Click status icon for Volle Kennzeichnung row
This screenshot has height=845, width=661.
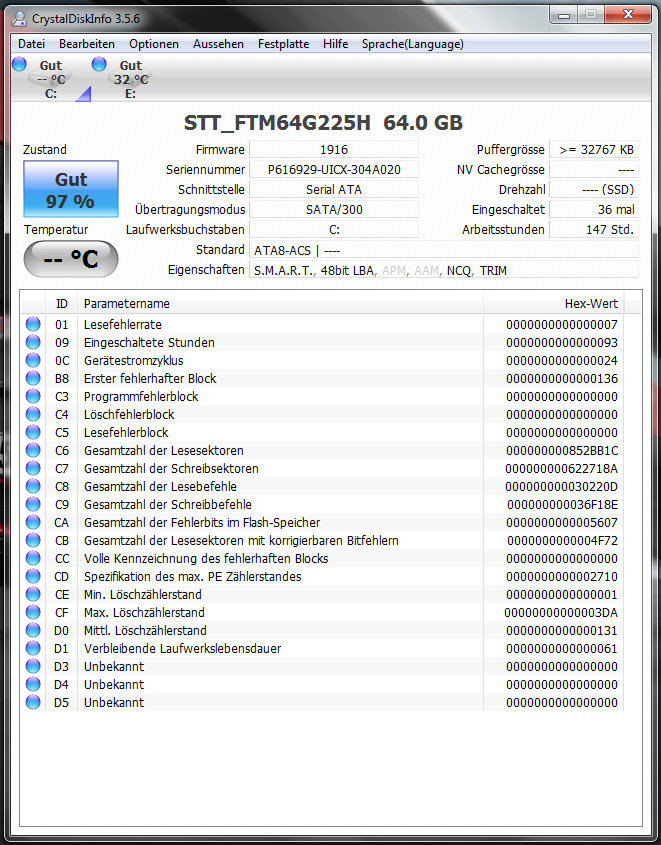pyautogui.click(x=33, y=558)
